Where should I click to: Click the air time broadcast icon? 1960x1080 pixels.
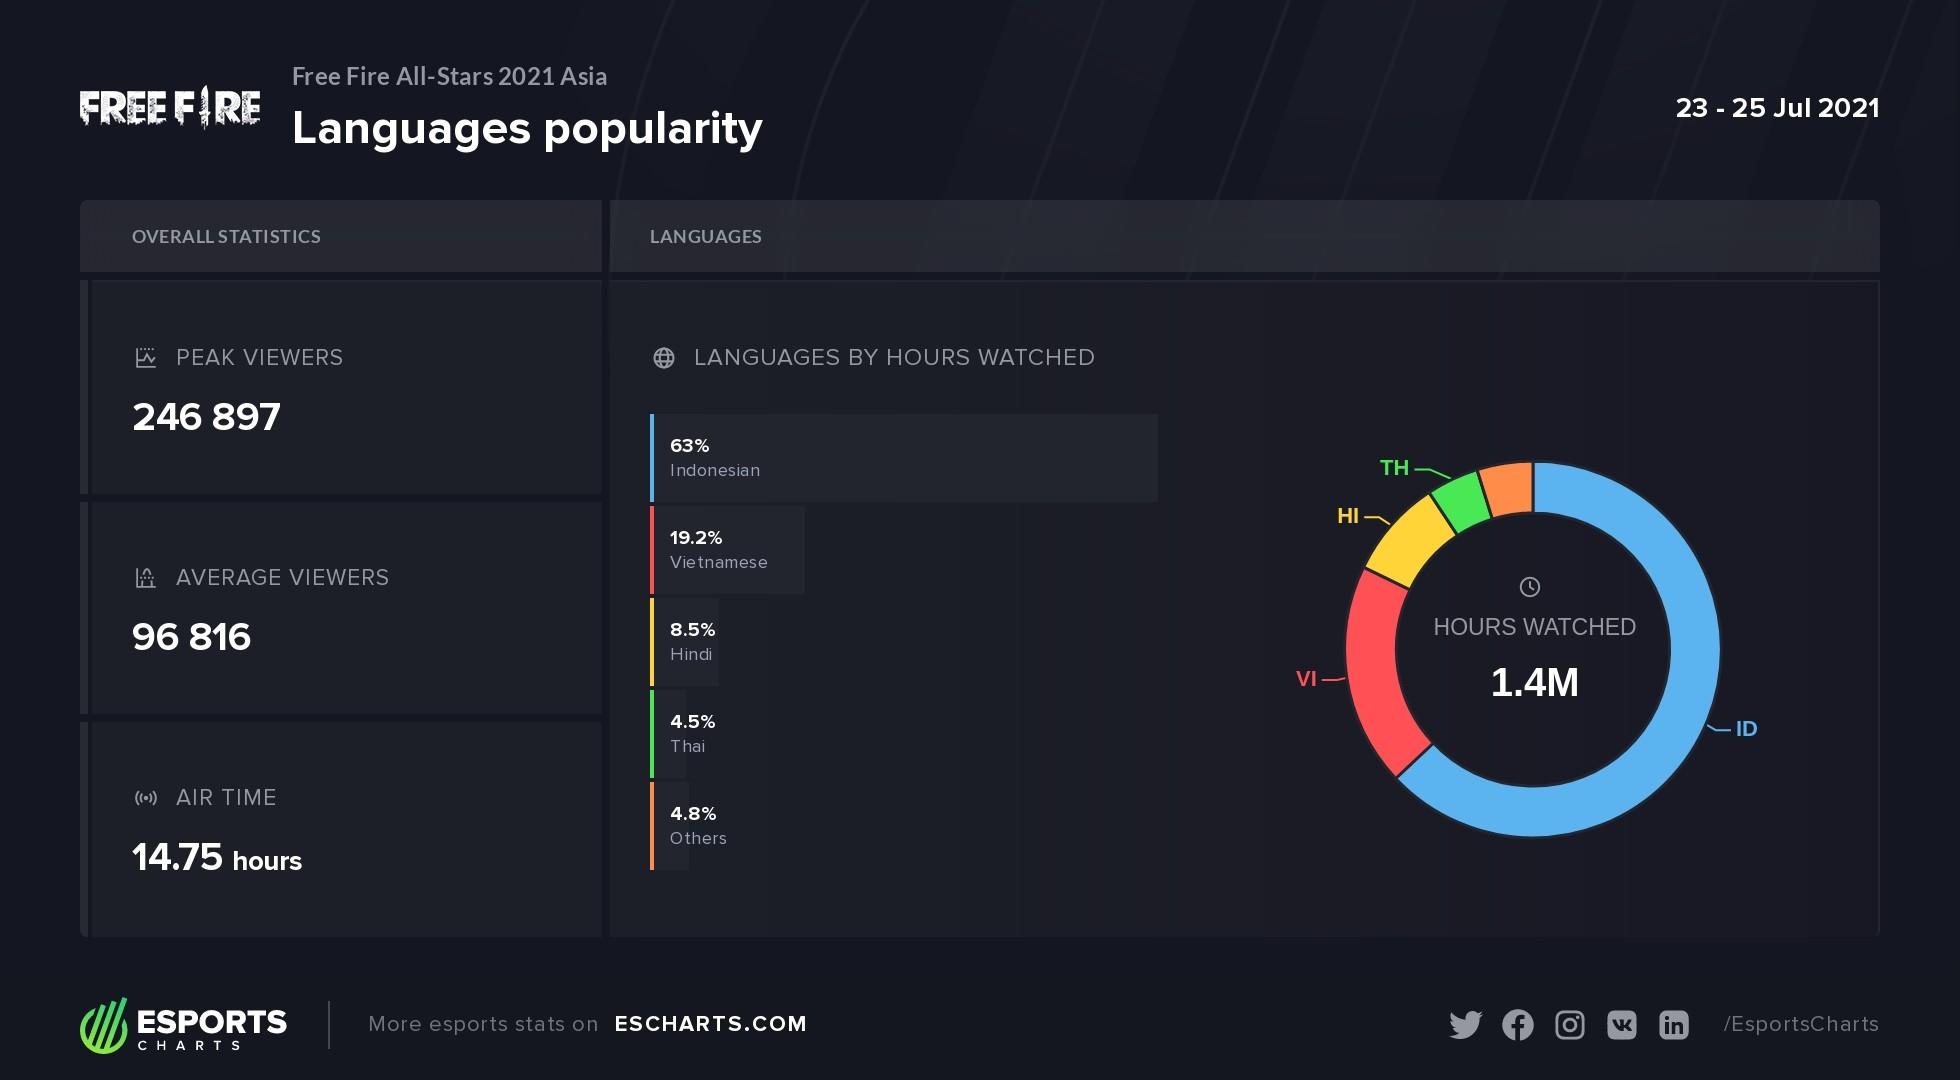[x=146, y=798]
